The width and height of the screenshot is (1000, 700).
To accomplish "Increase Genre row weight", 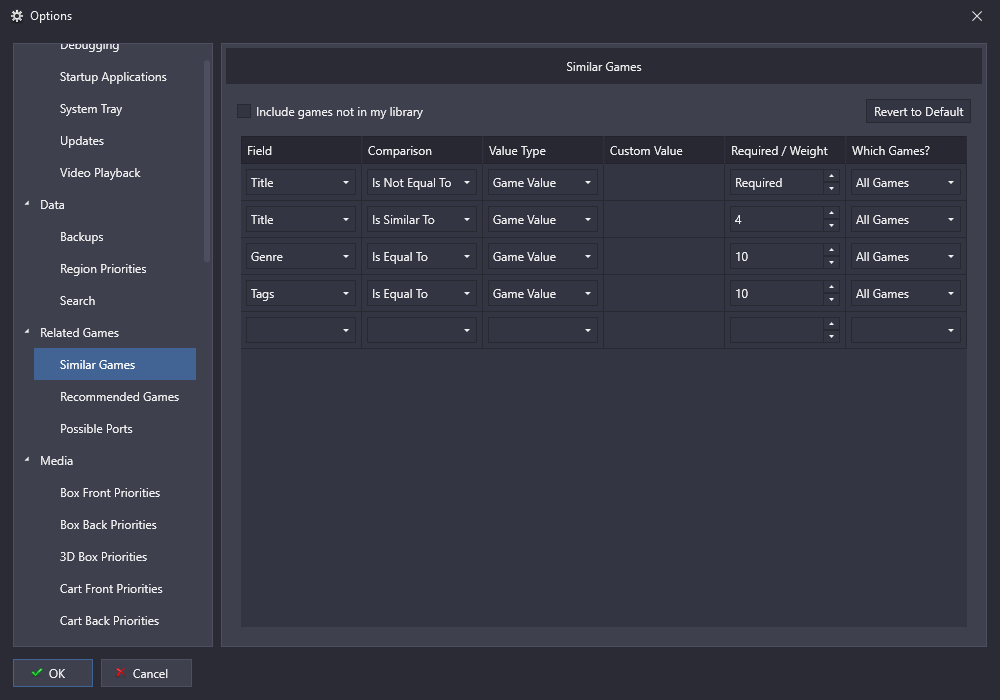I will pos(831,250).
